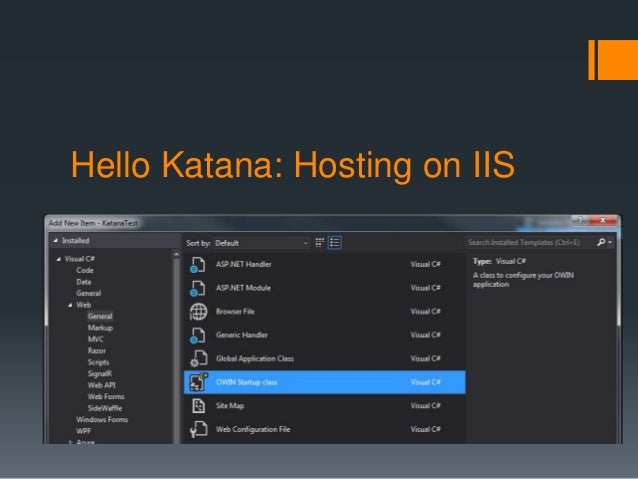Select SignalR in the category tree
638x479 pixels.
click(101, 373)
